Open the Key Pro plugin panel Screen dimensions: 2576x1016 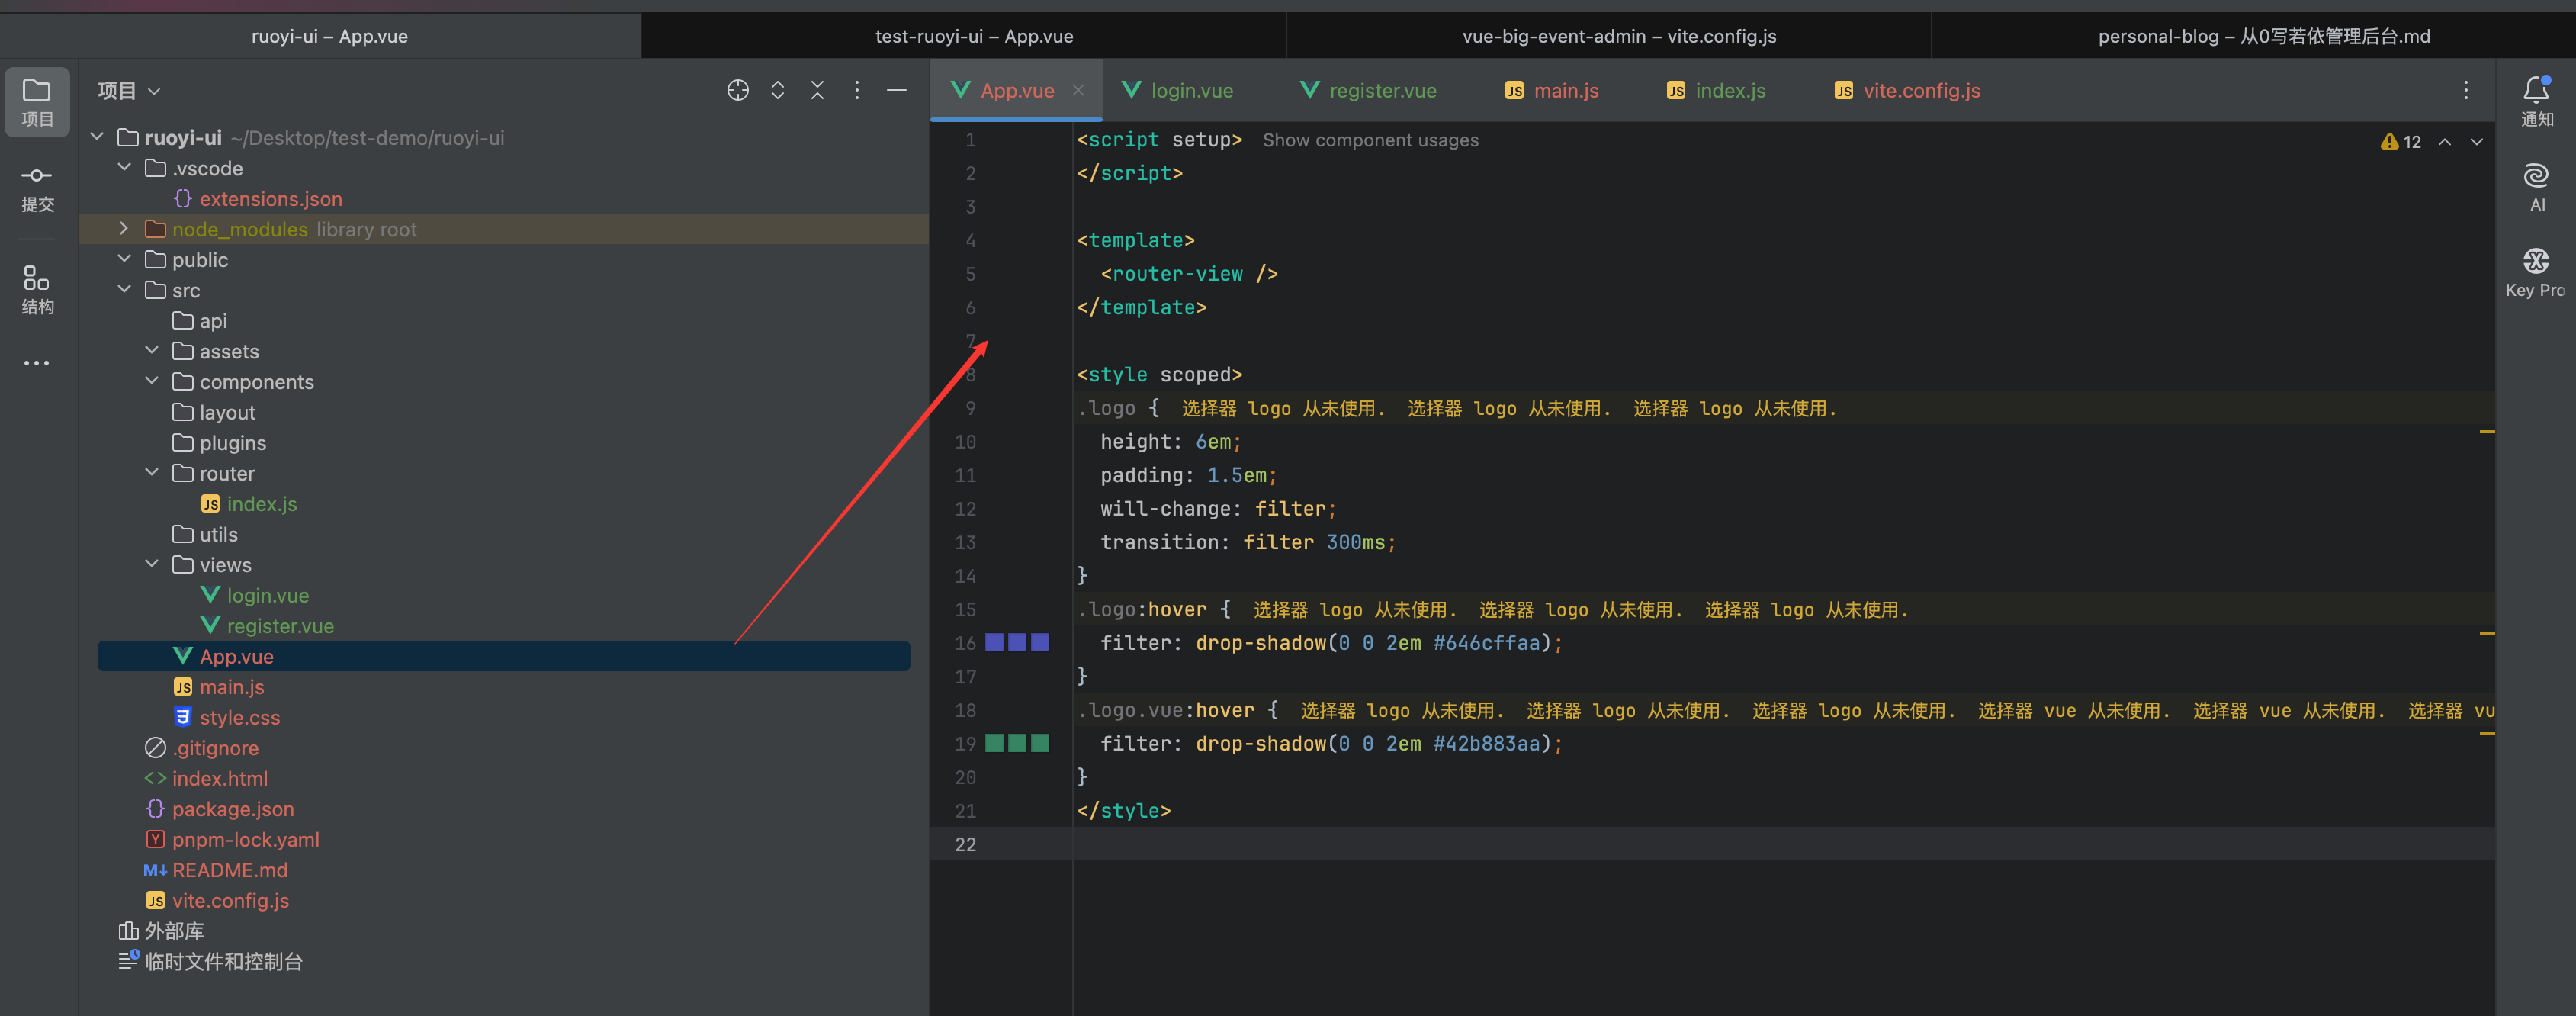(2536, 273)
